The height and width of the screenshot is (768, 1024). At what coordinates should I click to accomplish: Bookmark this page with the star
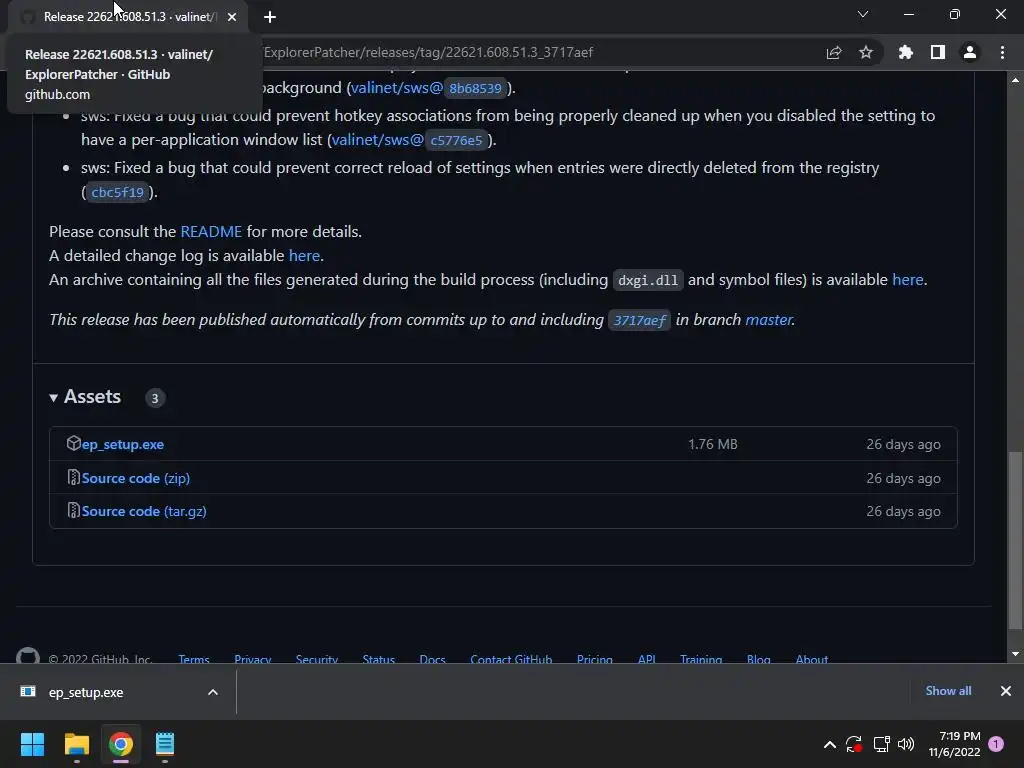pos(866,52)
